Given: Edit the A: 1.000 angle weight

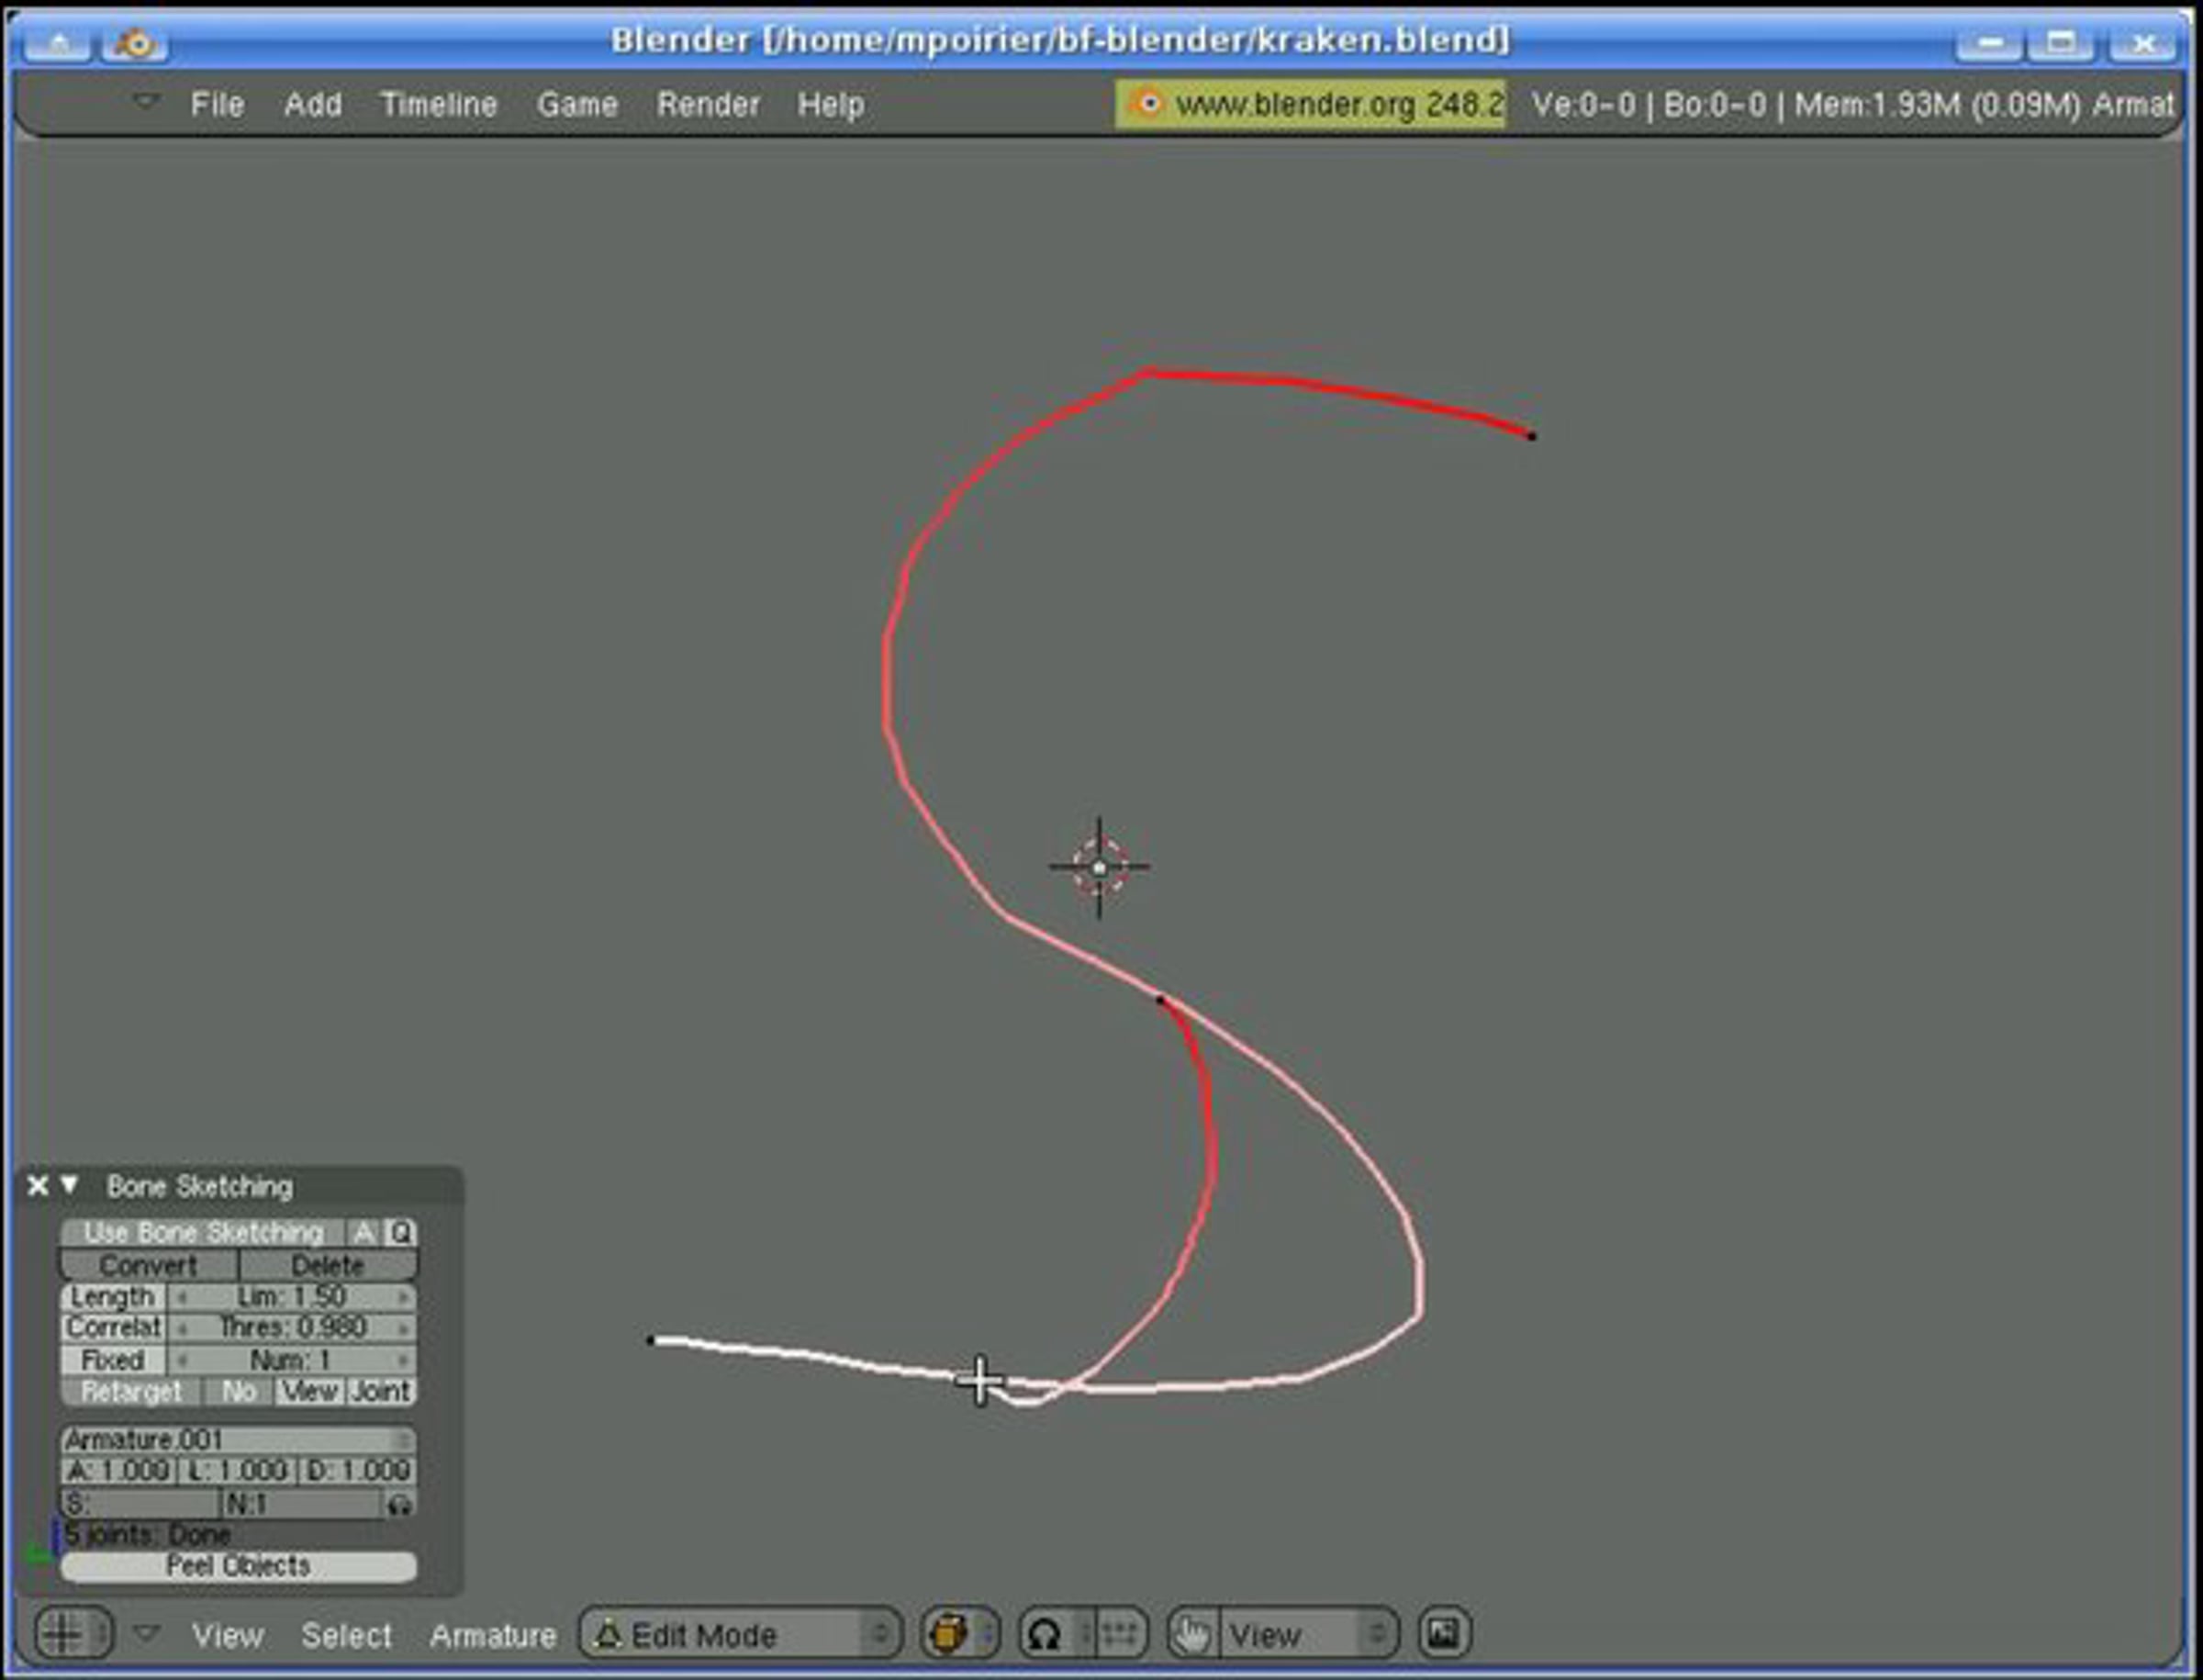Looking at the screenshot, I should click(x=119, y=1471).
